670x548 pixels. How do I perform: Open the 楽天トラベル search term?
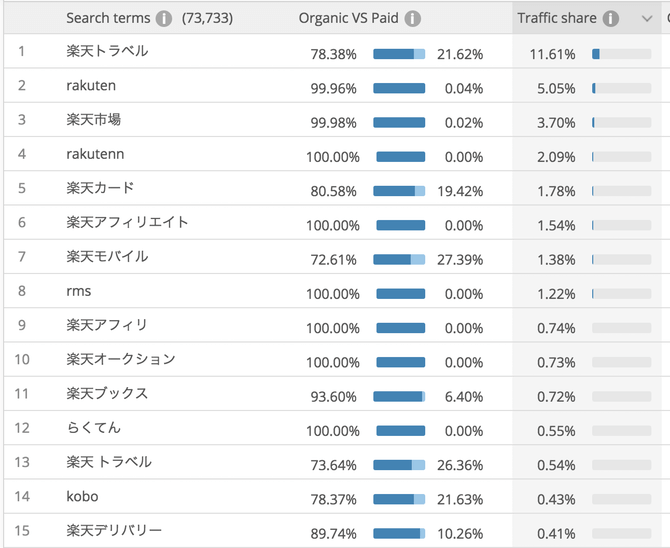[107, 52]
